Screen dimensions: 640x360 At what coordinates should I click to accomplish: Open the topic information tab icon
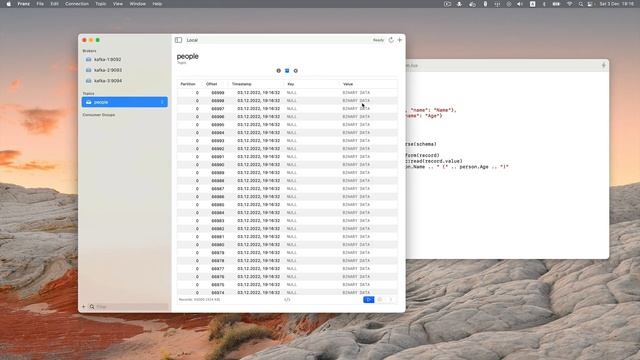tap(279, 71)
